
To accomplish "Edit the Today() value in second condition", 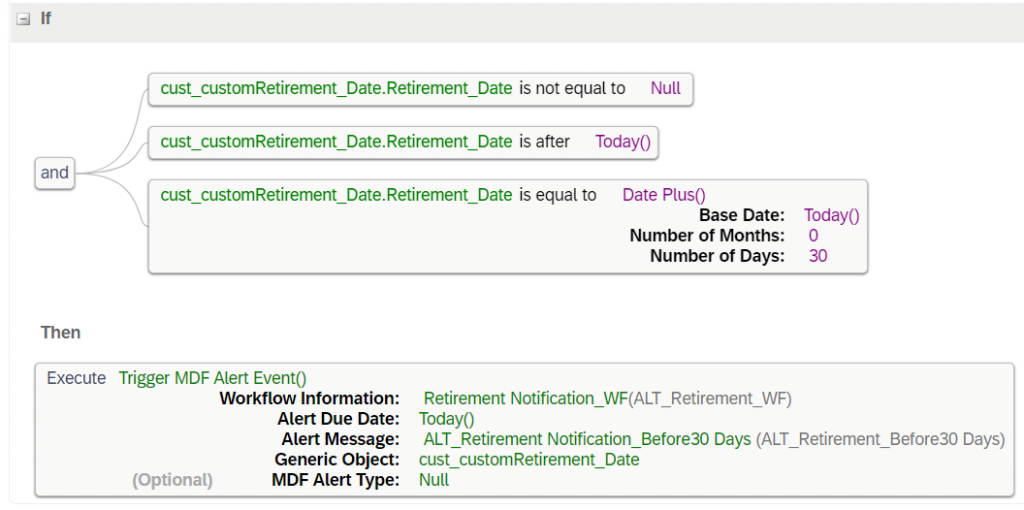I will pyautogui.click(x=623, y=142).
